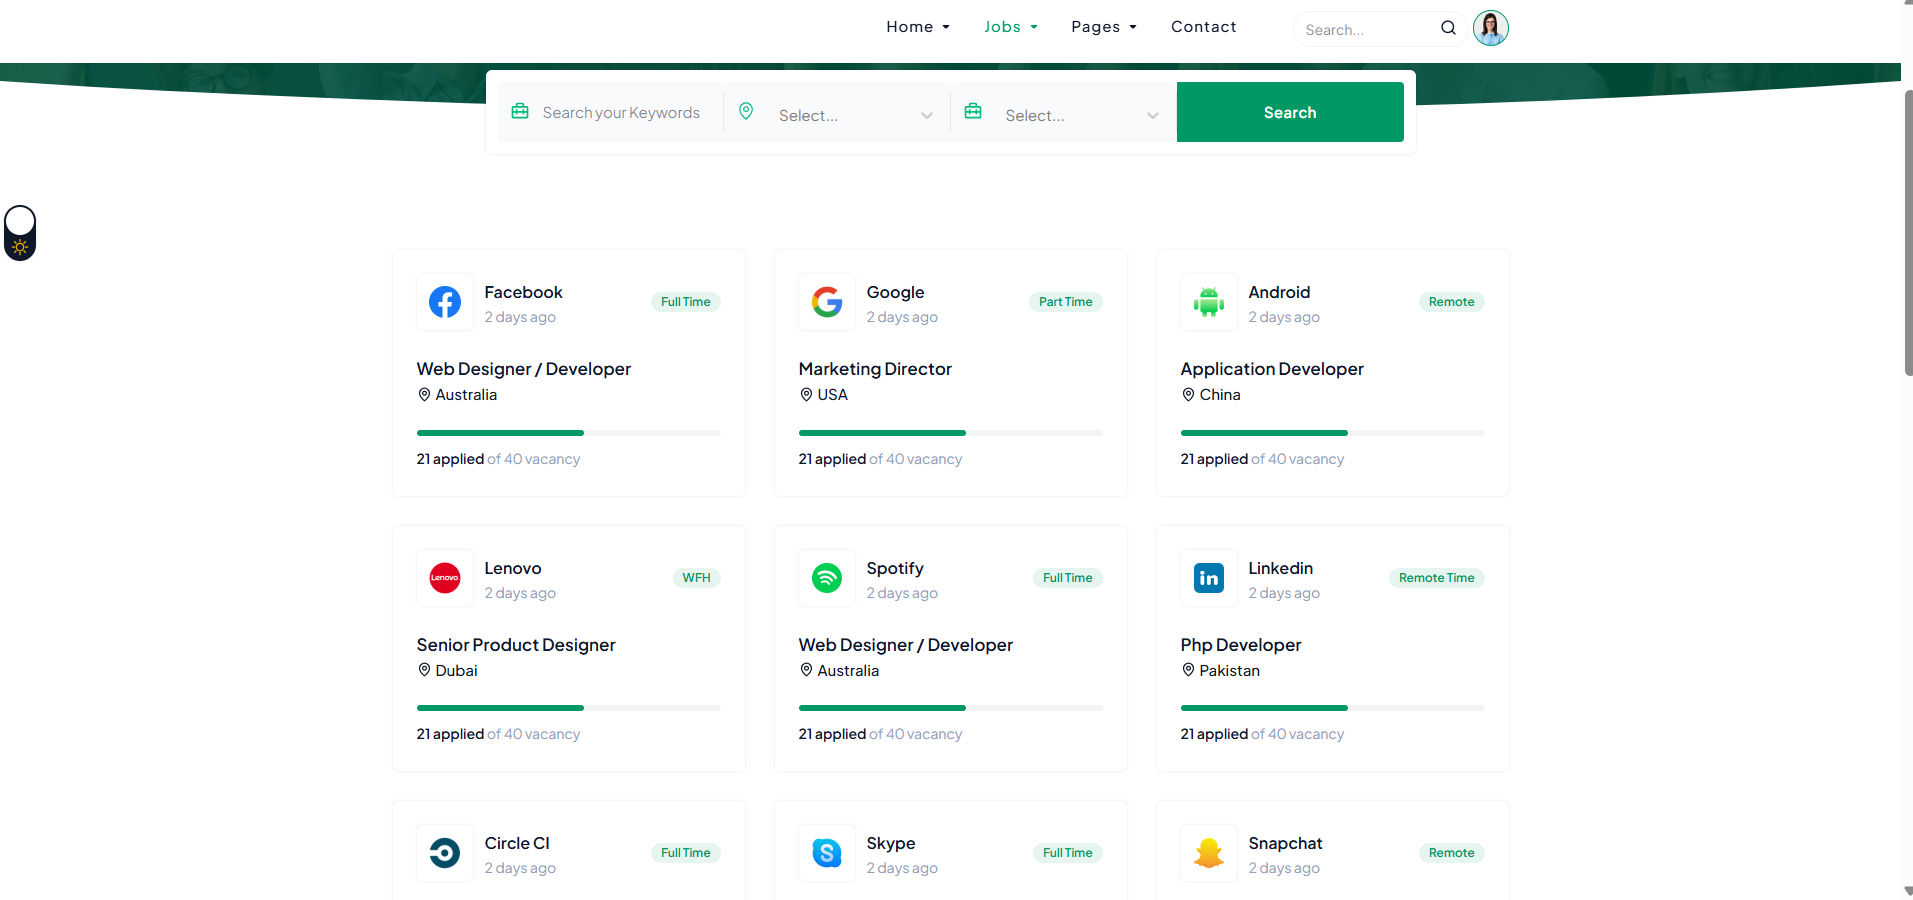Open the Contact page
This screenshot has height=900, width=1913.
[1204, 27]
